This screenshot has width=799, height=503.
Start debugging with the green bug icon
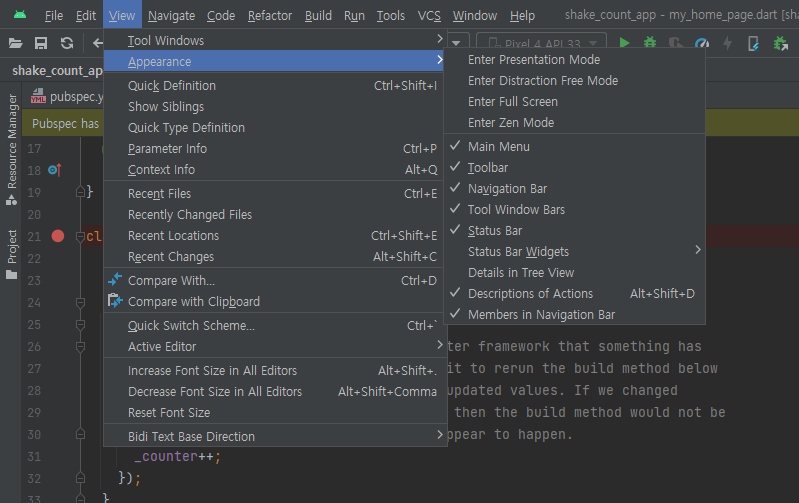pos(650,43)
